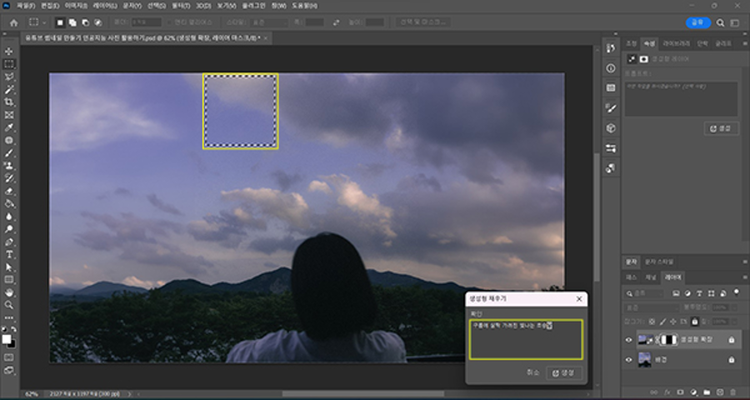
Task: Open the 파일 menu
Action: (x=26, y=6)
